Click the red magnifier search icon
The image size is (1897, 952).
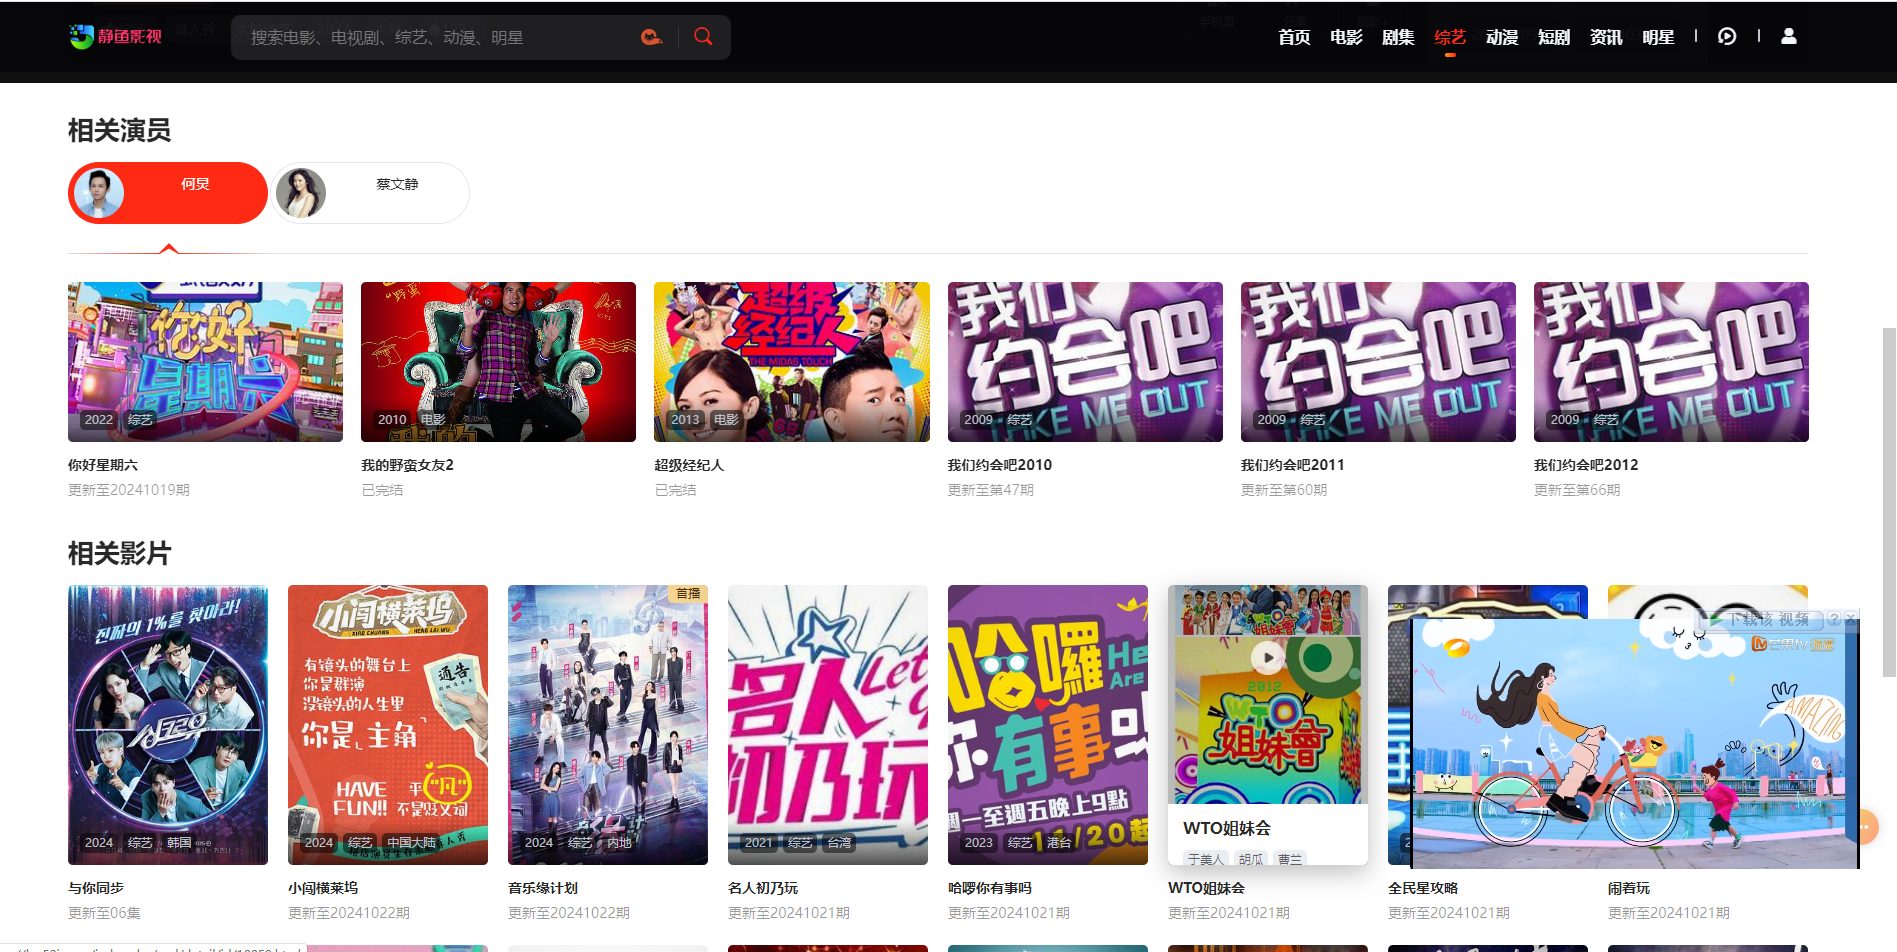coord(703,37)
